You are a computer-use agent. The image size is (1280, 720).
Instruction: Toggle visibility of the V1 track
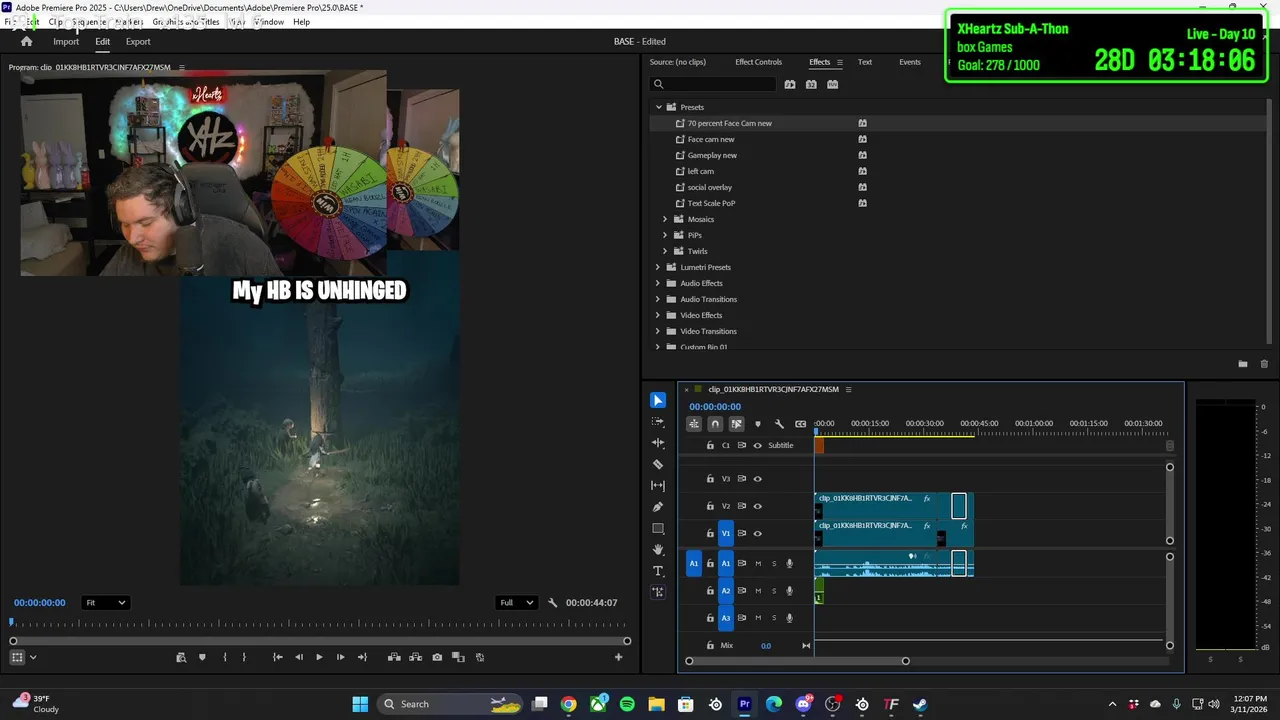point(757,534)
